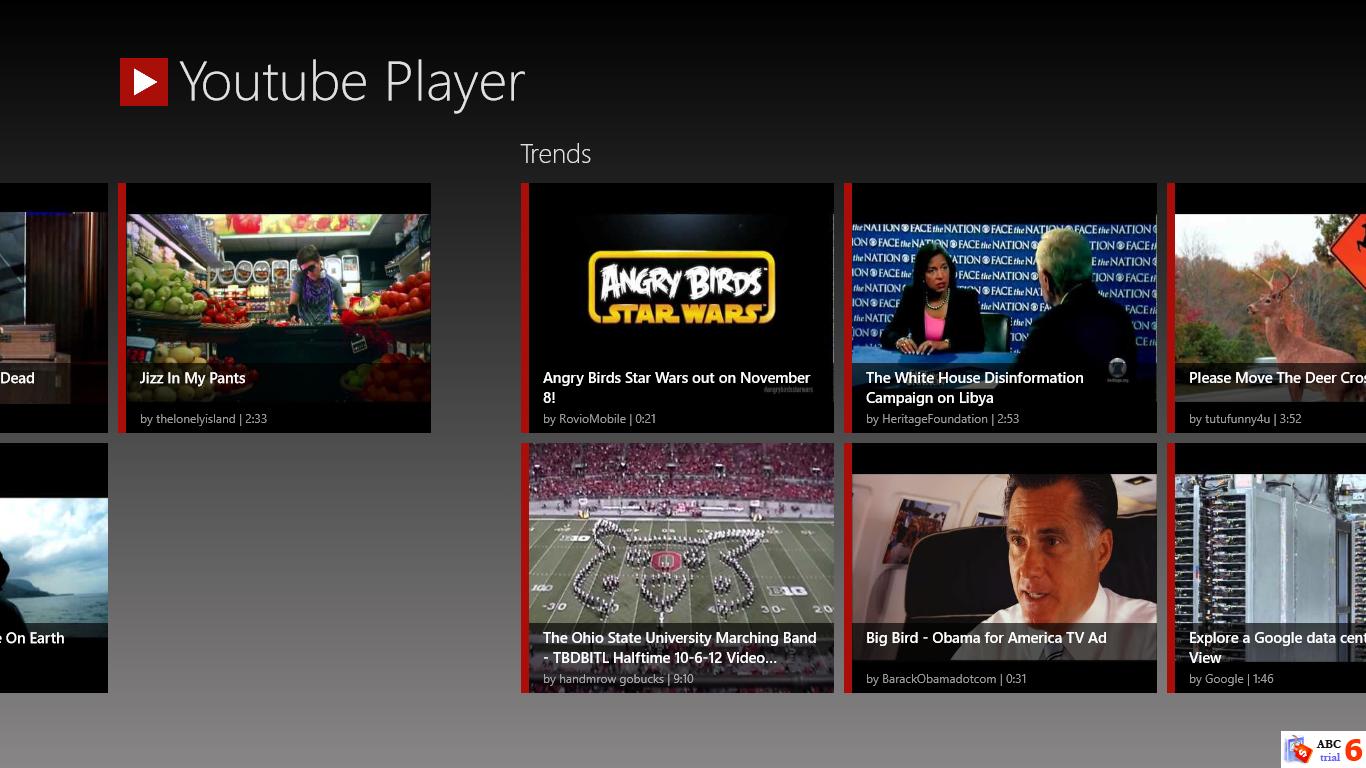Click 'by RovioMobile | 0:21' caption
The width and height of the screenshot is (1366, 768).
click(599, 419)
